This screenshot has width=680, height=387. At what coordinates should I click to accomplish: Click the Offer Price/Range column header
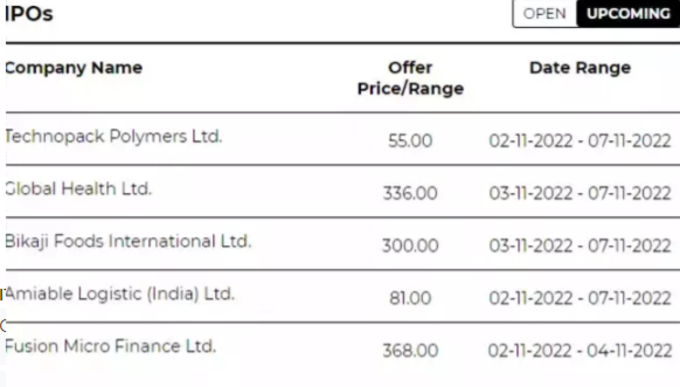click(410, 78)
